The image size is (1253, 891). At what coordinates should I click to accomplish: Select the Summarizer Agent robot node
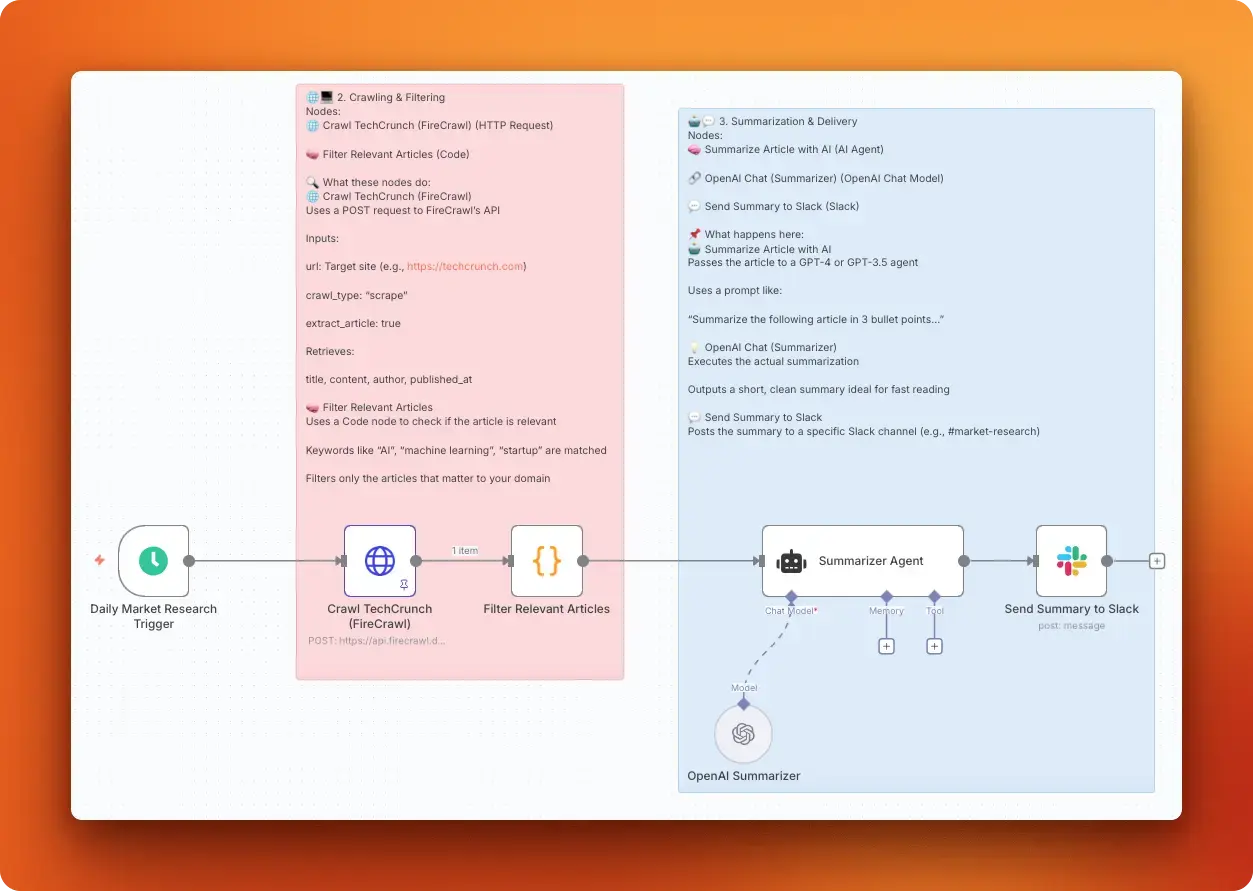[x=862, y=561]
